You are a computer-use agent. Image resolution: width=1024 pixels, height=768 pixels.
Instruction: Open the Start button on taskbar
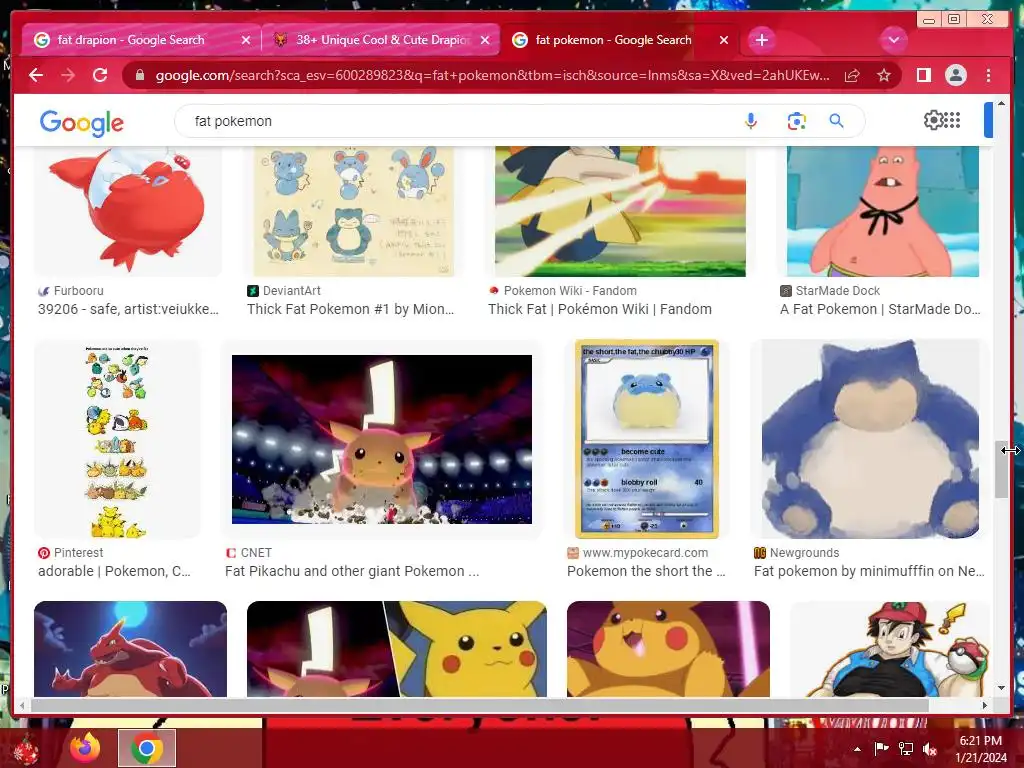point(27,749)
